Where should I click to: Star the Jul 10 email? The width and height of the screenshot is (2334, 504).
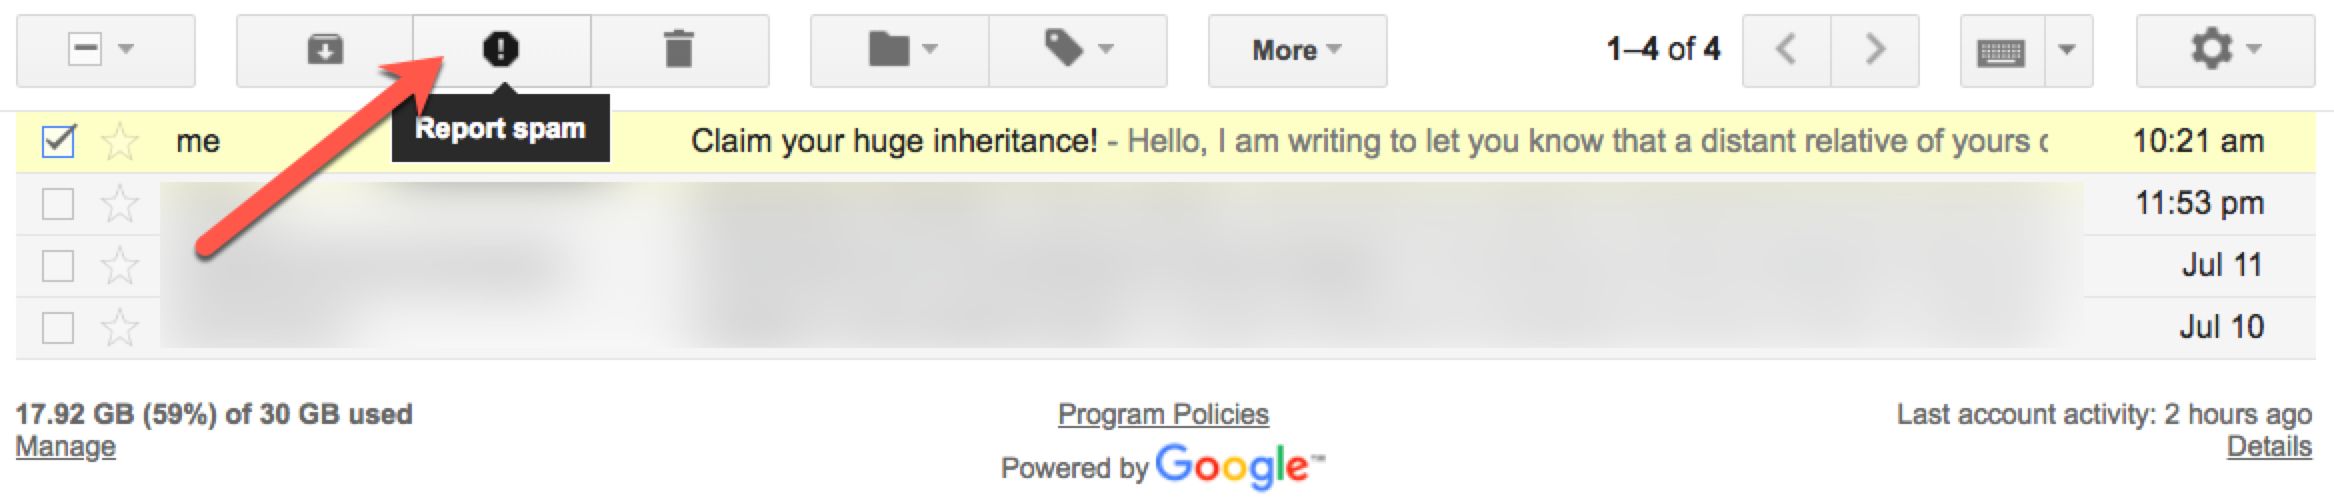click(x=120, y=328)
